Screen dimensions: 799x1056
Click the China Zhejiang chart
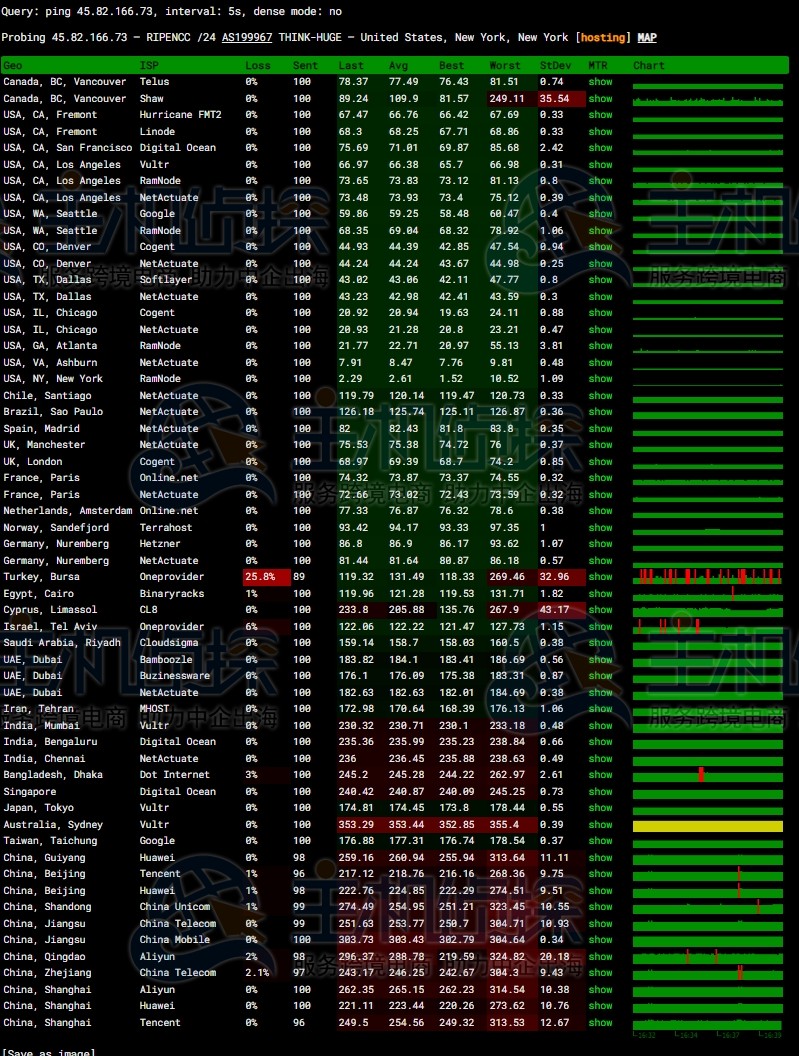(707, 972)
